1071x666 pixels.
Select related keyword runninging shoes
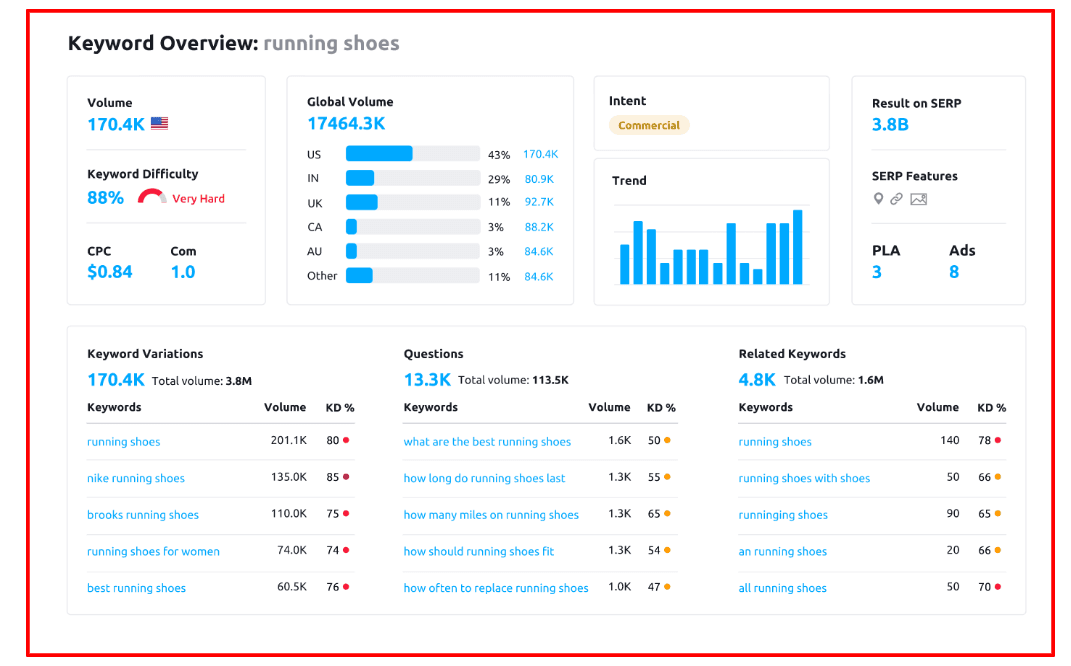pyautogui.click(x=782, y=514)
